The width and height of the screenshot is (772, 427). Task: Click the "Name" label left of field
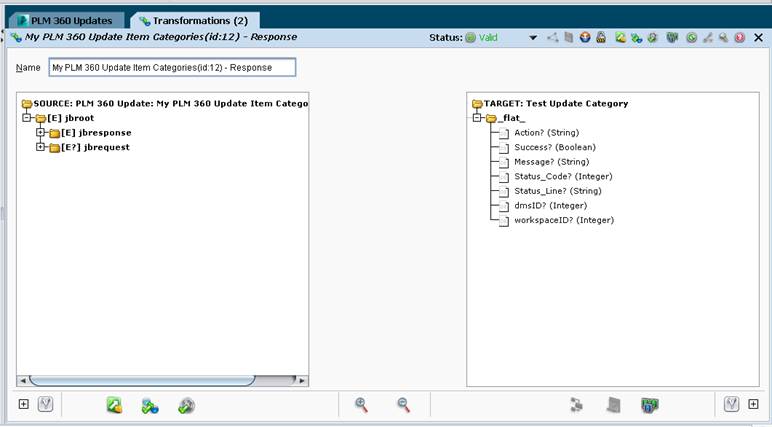click(x=28, y=67)
